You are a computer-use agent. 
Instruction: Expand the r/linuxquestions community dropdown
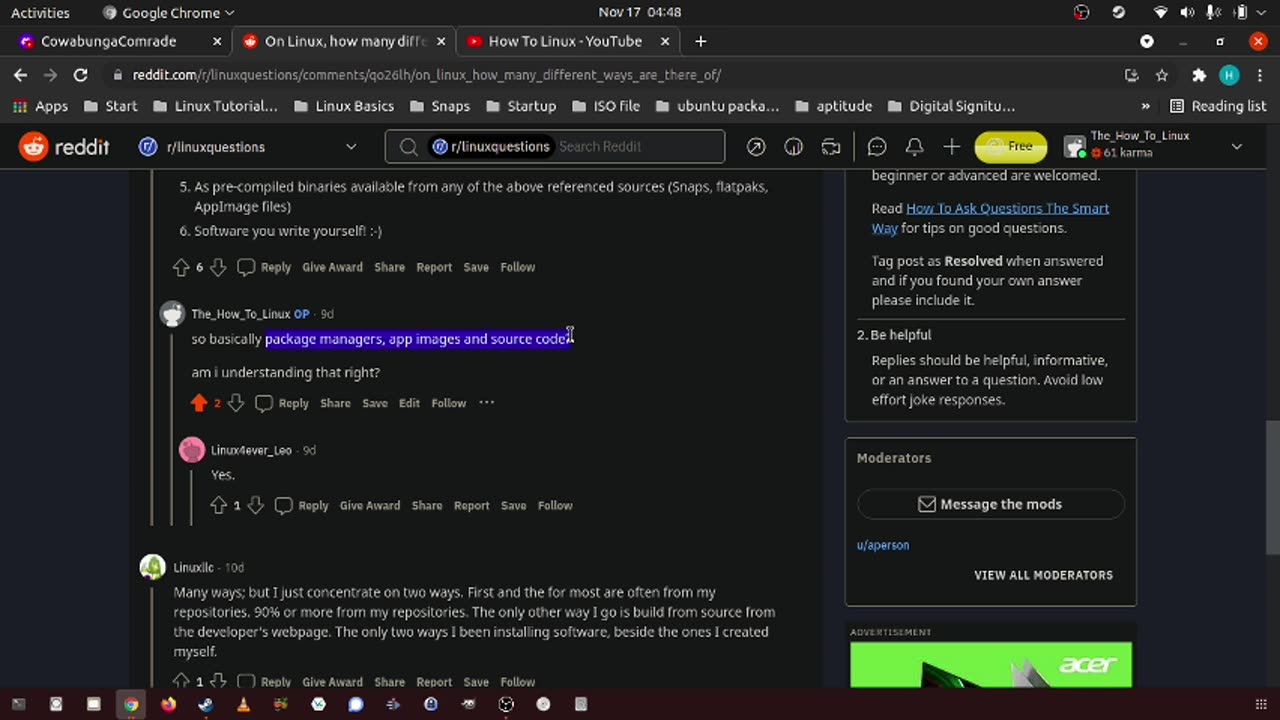[351, 147]
